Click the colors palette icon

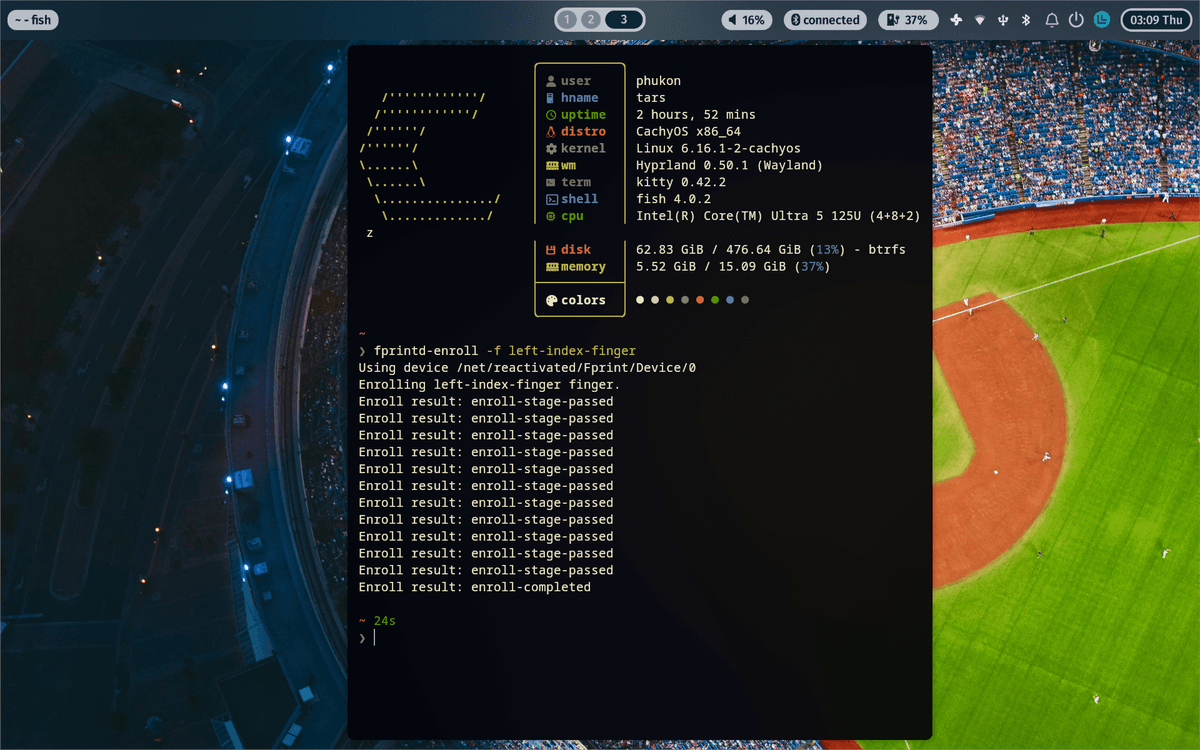(550, 300)
